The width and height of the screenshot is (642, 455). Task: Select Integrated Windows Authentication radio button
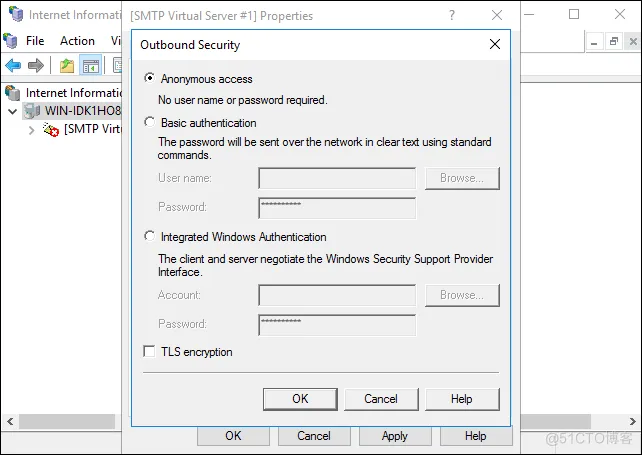(x=150, y=237)
